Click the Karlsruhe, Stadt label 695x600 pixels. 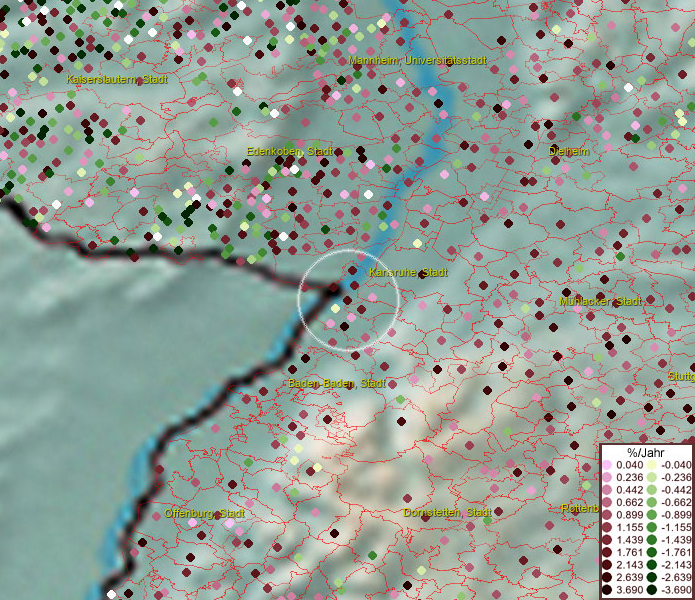(x=408, y=272)
